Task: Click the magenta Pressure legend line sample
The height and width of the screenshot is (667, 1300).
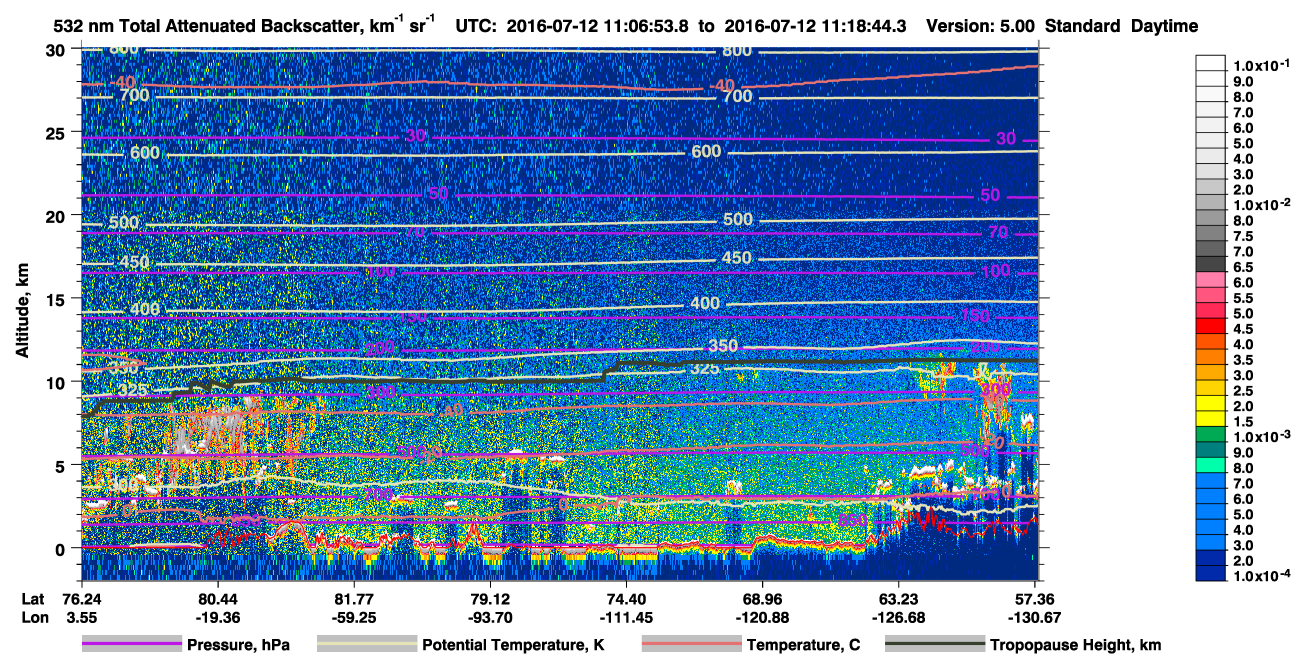Action: tap(132, 645)
